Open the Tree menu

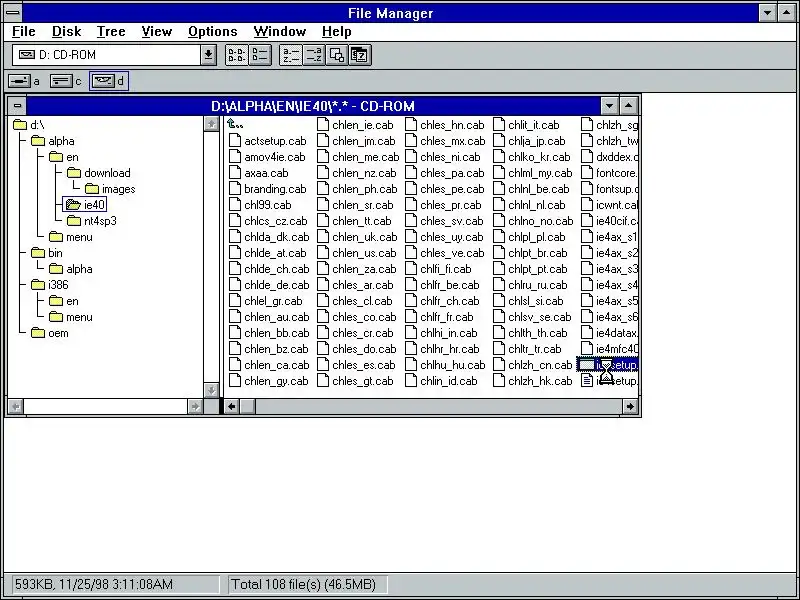click(x=111, y=32)
